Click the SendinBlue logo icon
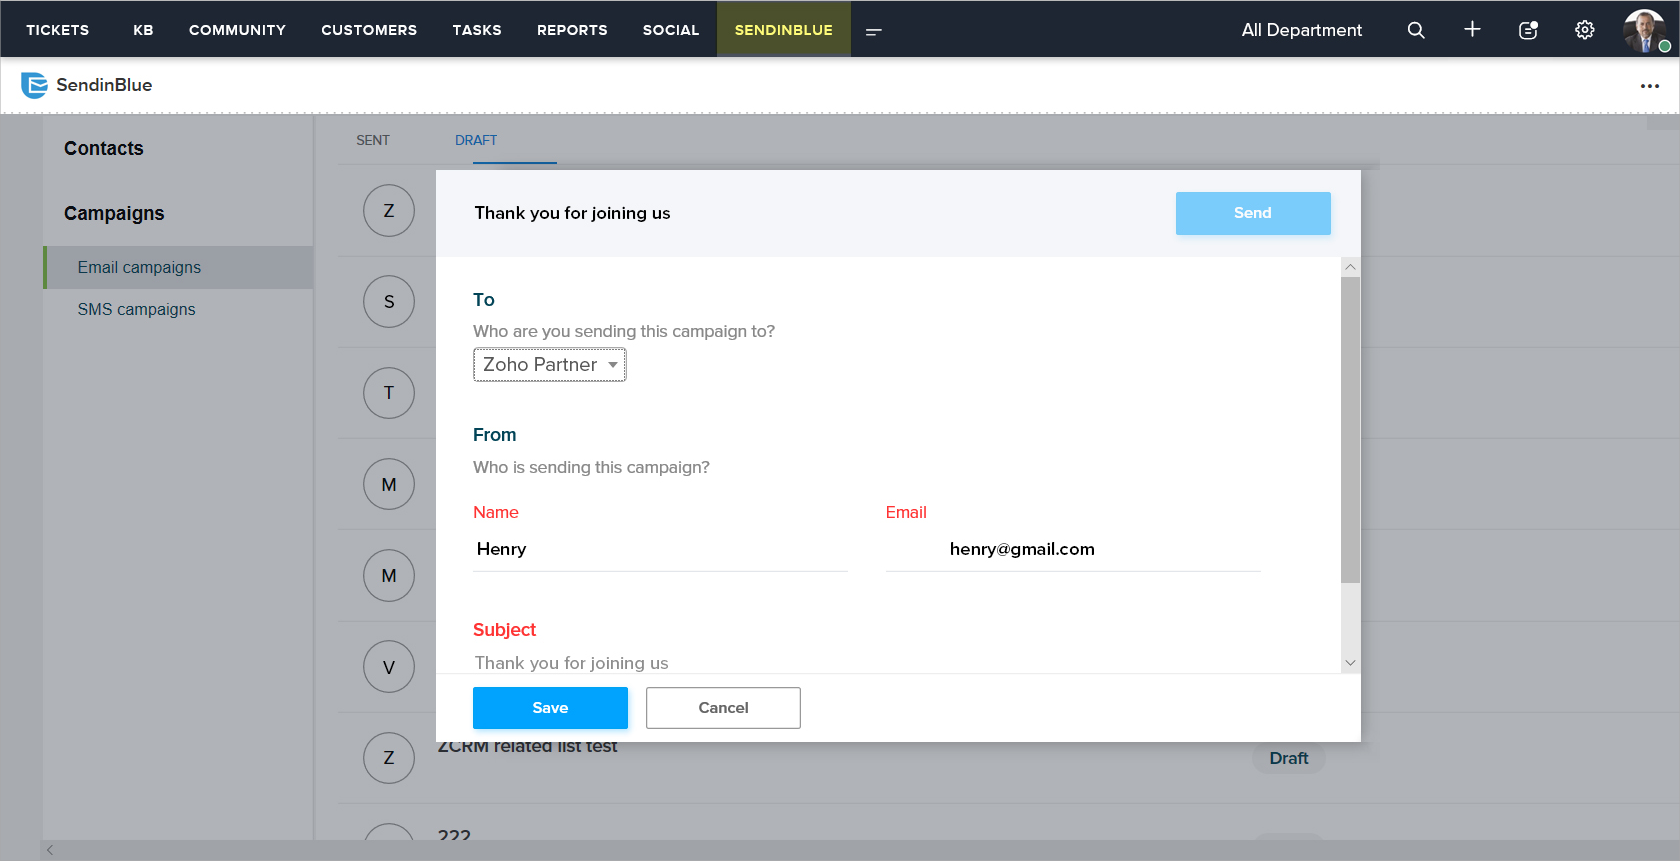This screenshot has height=861, width=1680. [34, 85]
